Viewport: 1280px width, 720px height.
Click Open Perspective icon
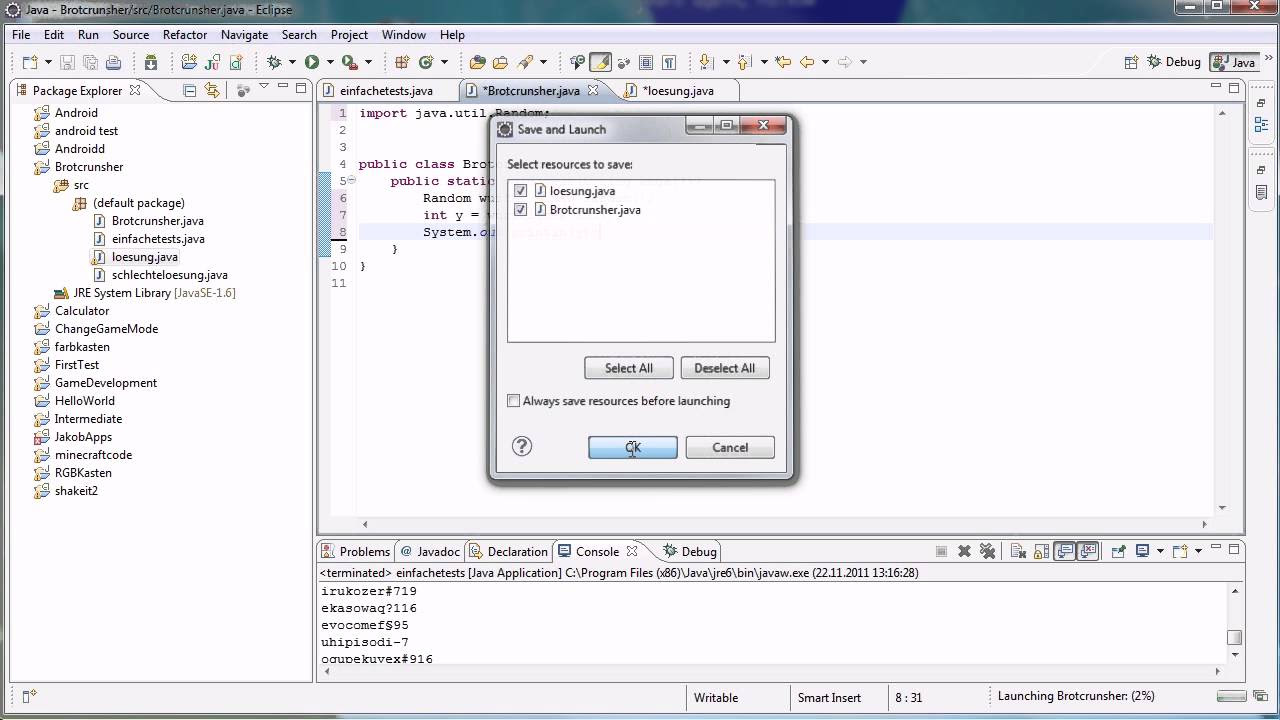(1131, 62)
